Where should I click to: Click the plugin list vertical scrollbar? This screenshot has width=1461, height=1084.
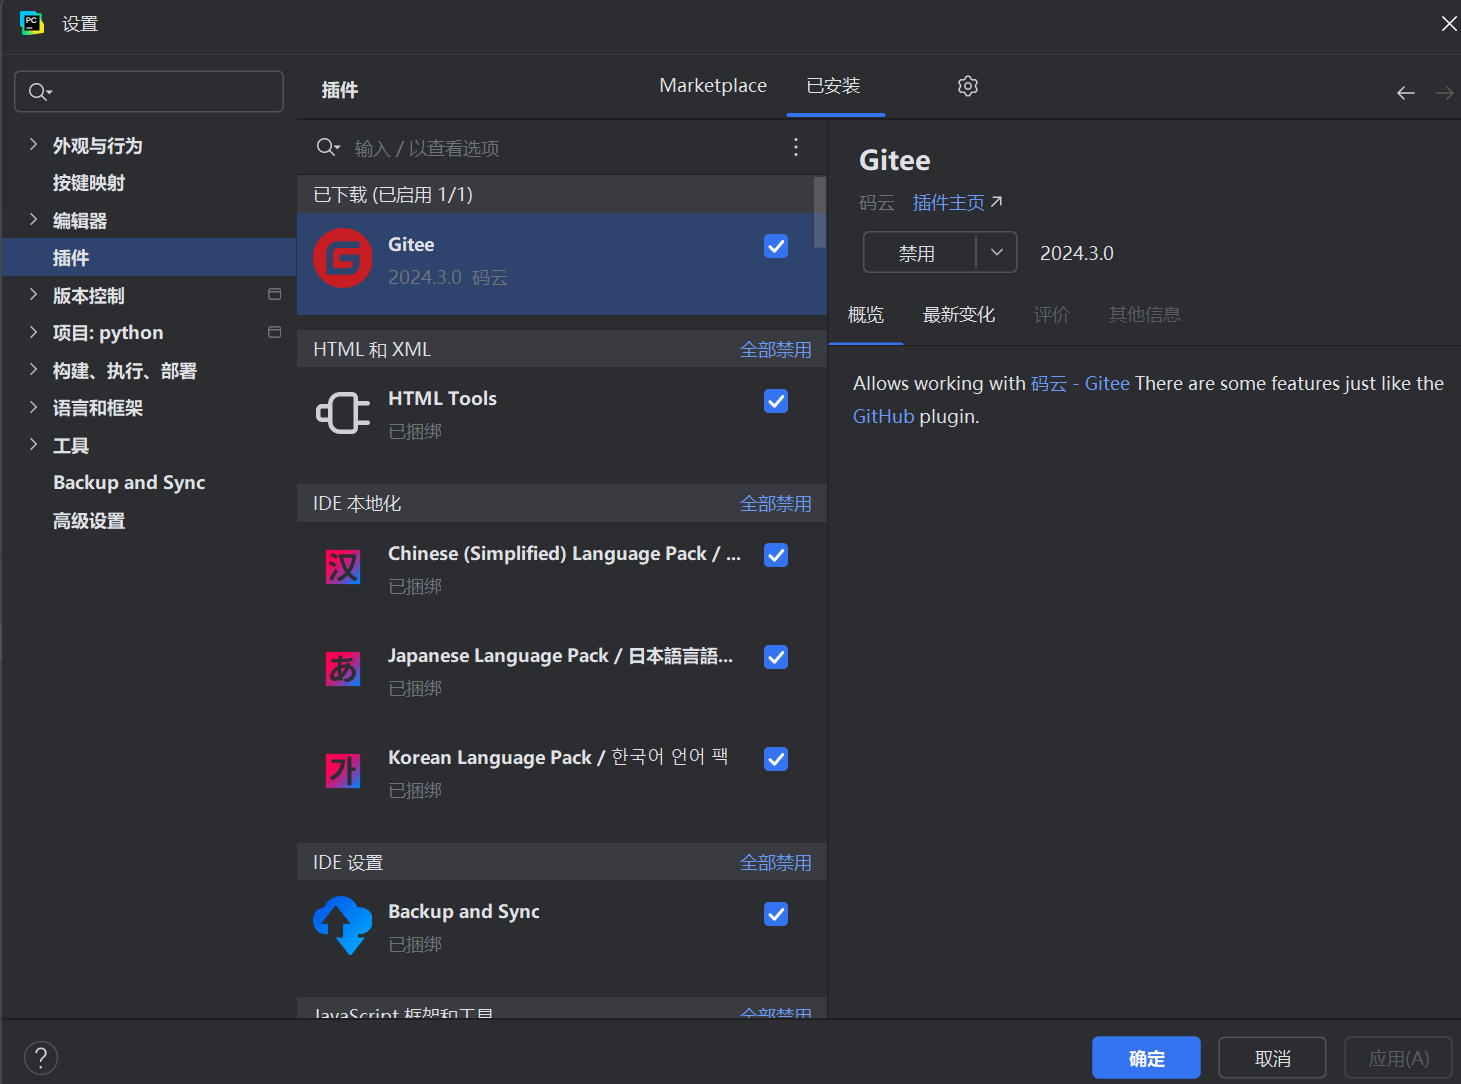click(x=820, y=212)
